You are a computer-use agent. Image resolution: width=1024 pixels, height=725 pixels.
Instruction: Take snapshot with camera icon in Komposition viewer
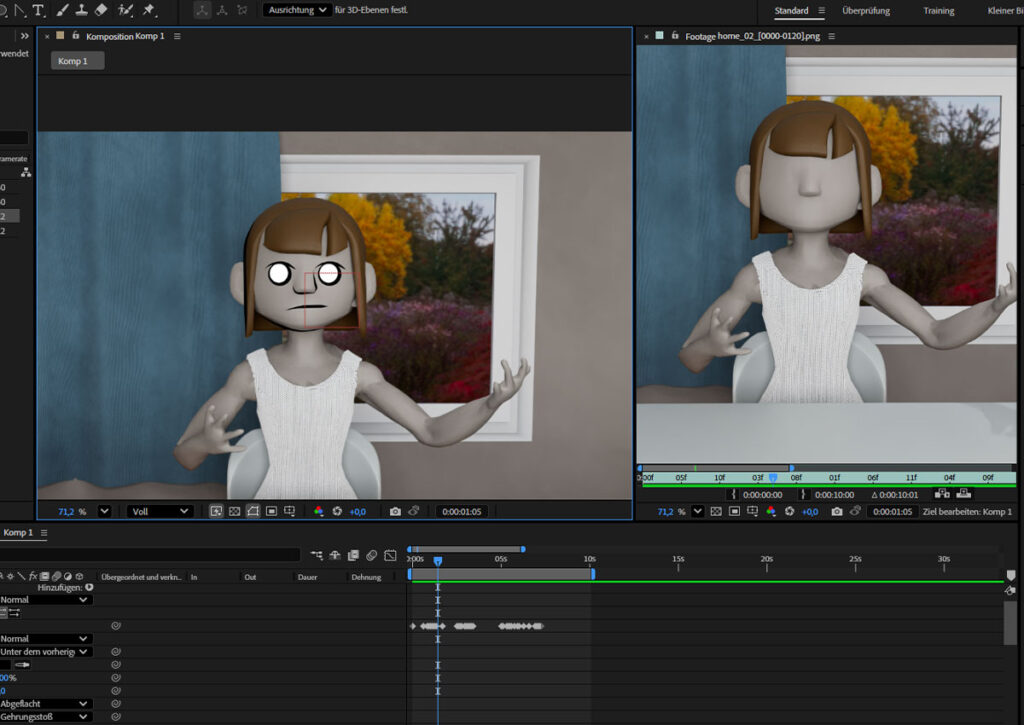(x=395, y=511)
